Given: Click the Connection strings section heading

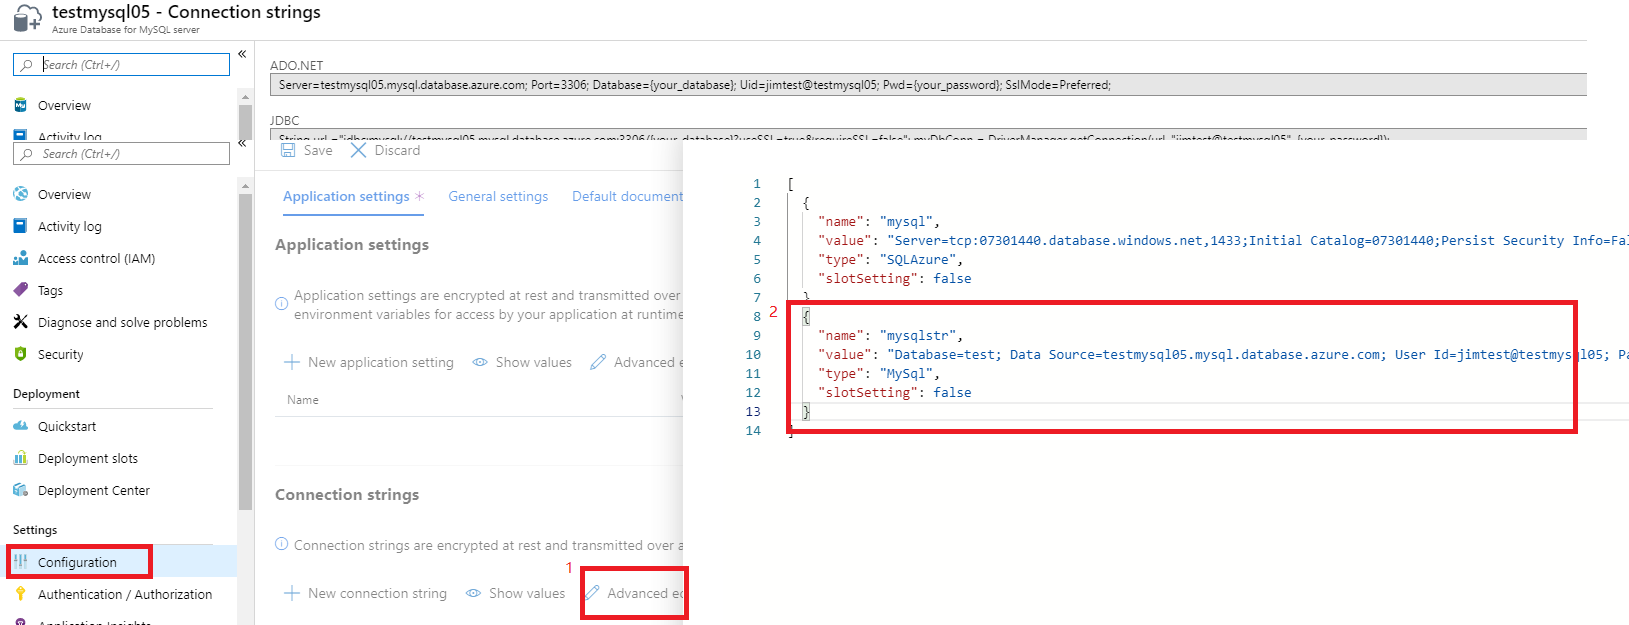Looking at the screenshot, I should (347, 495).
